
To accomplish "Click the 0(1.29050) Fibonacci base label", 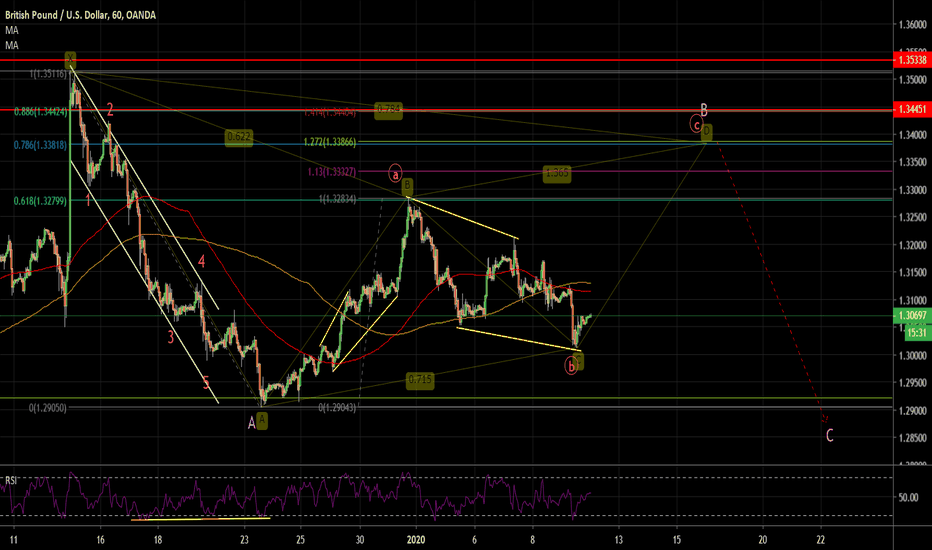I will pyautogui.click(x=48, y=408).
